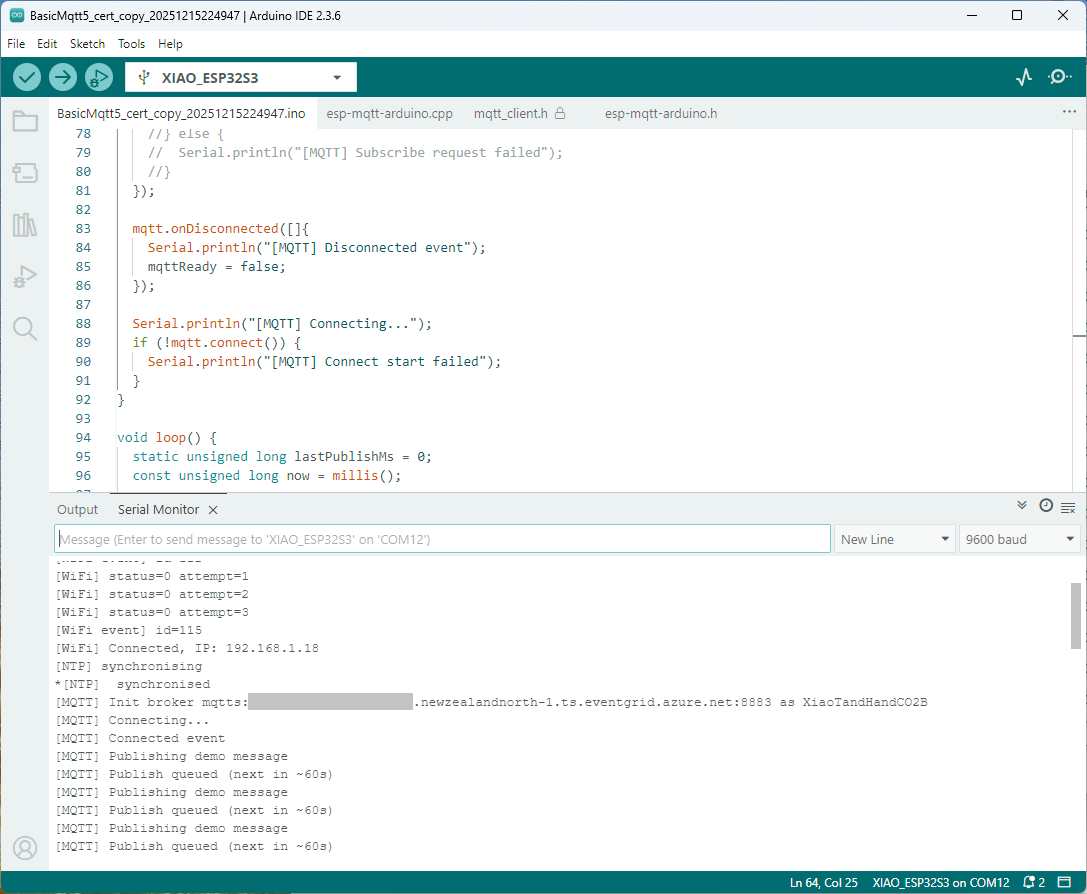Viewport: 1087px width, 894px height.
Task: Open the Sketchbook folder panel
Action: coord(25,122)
